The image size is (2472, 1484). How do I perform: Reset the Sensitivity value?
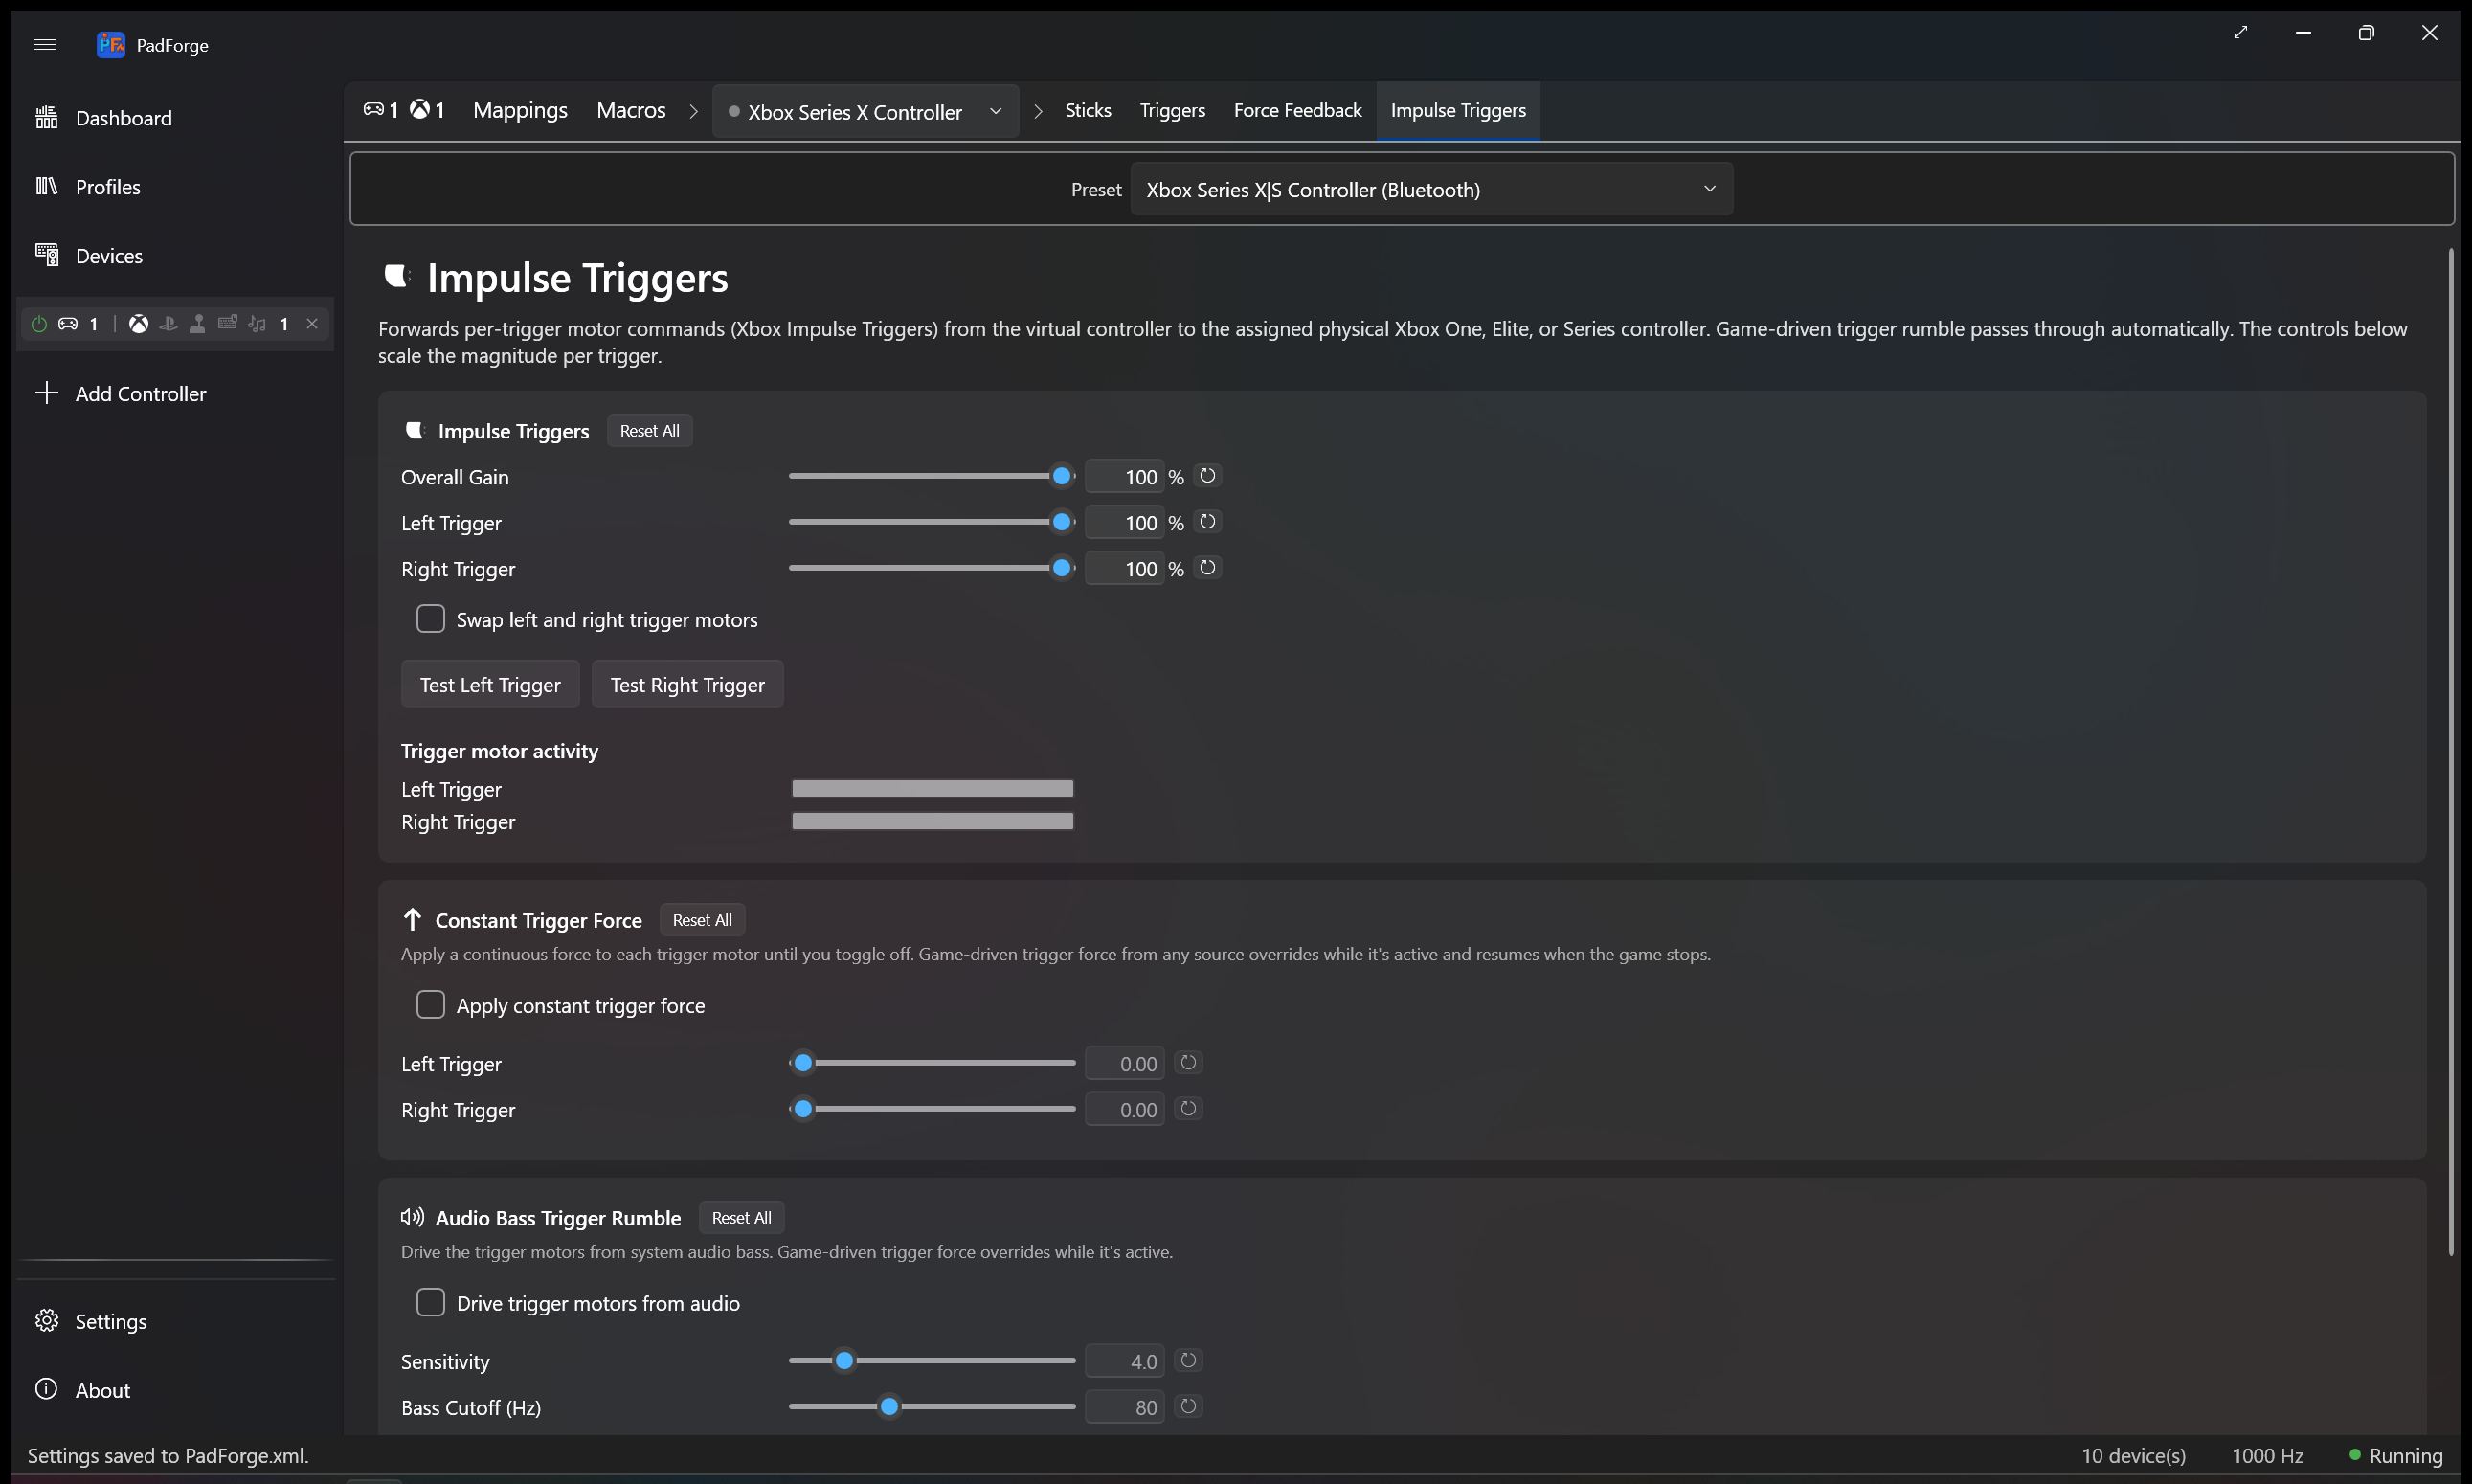1188,1361
